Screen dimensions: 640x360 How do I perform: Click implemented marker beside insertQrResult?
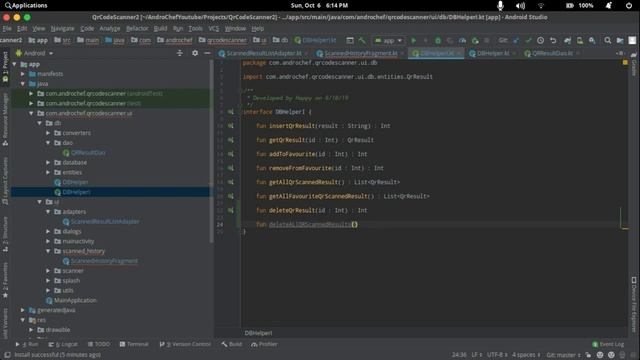click(231, 126)
